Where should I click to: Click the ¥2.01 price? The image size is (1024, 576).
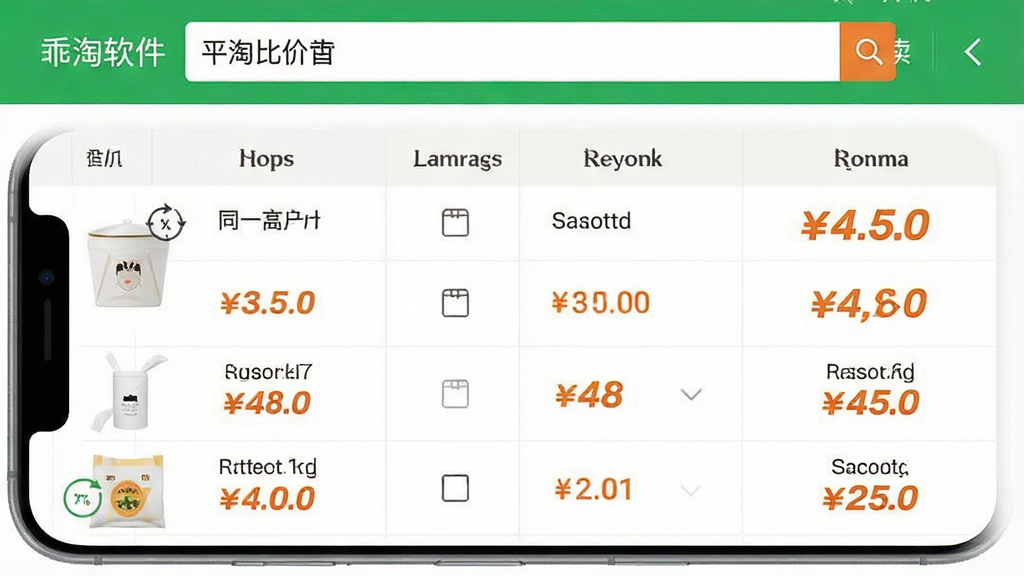(x=593, y=490)
